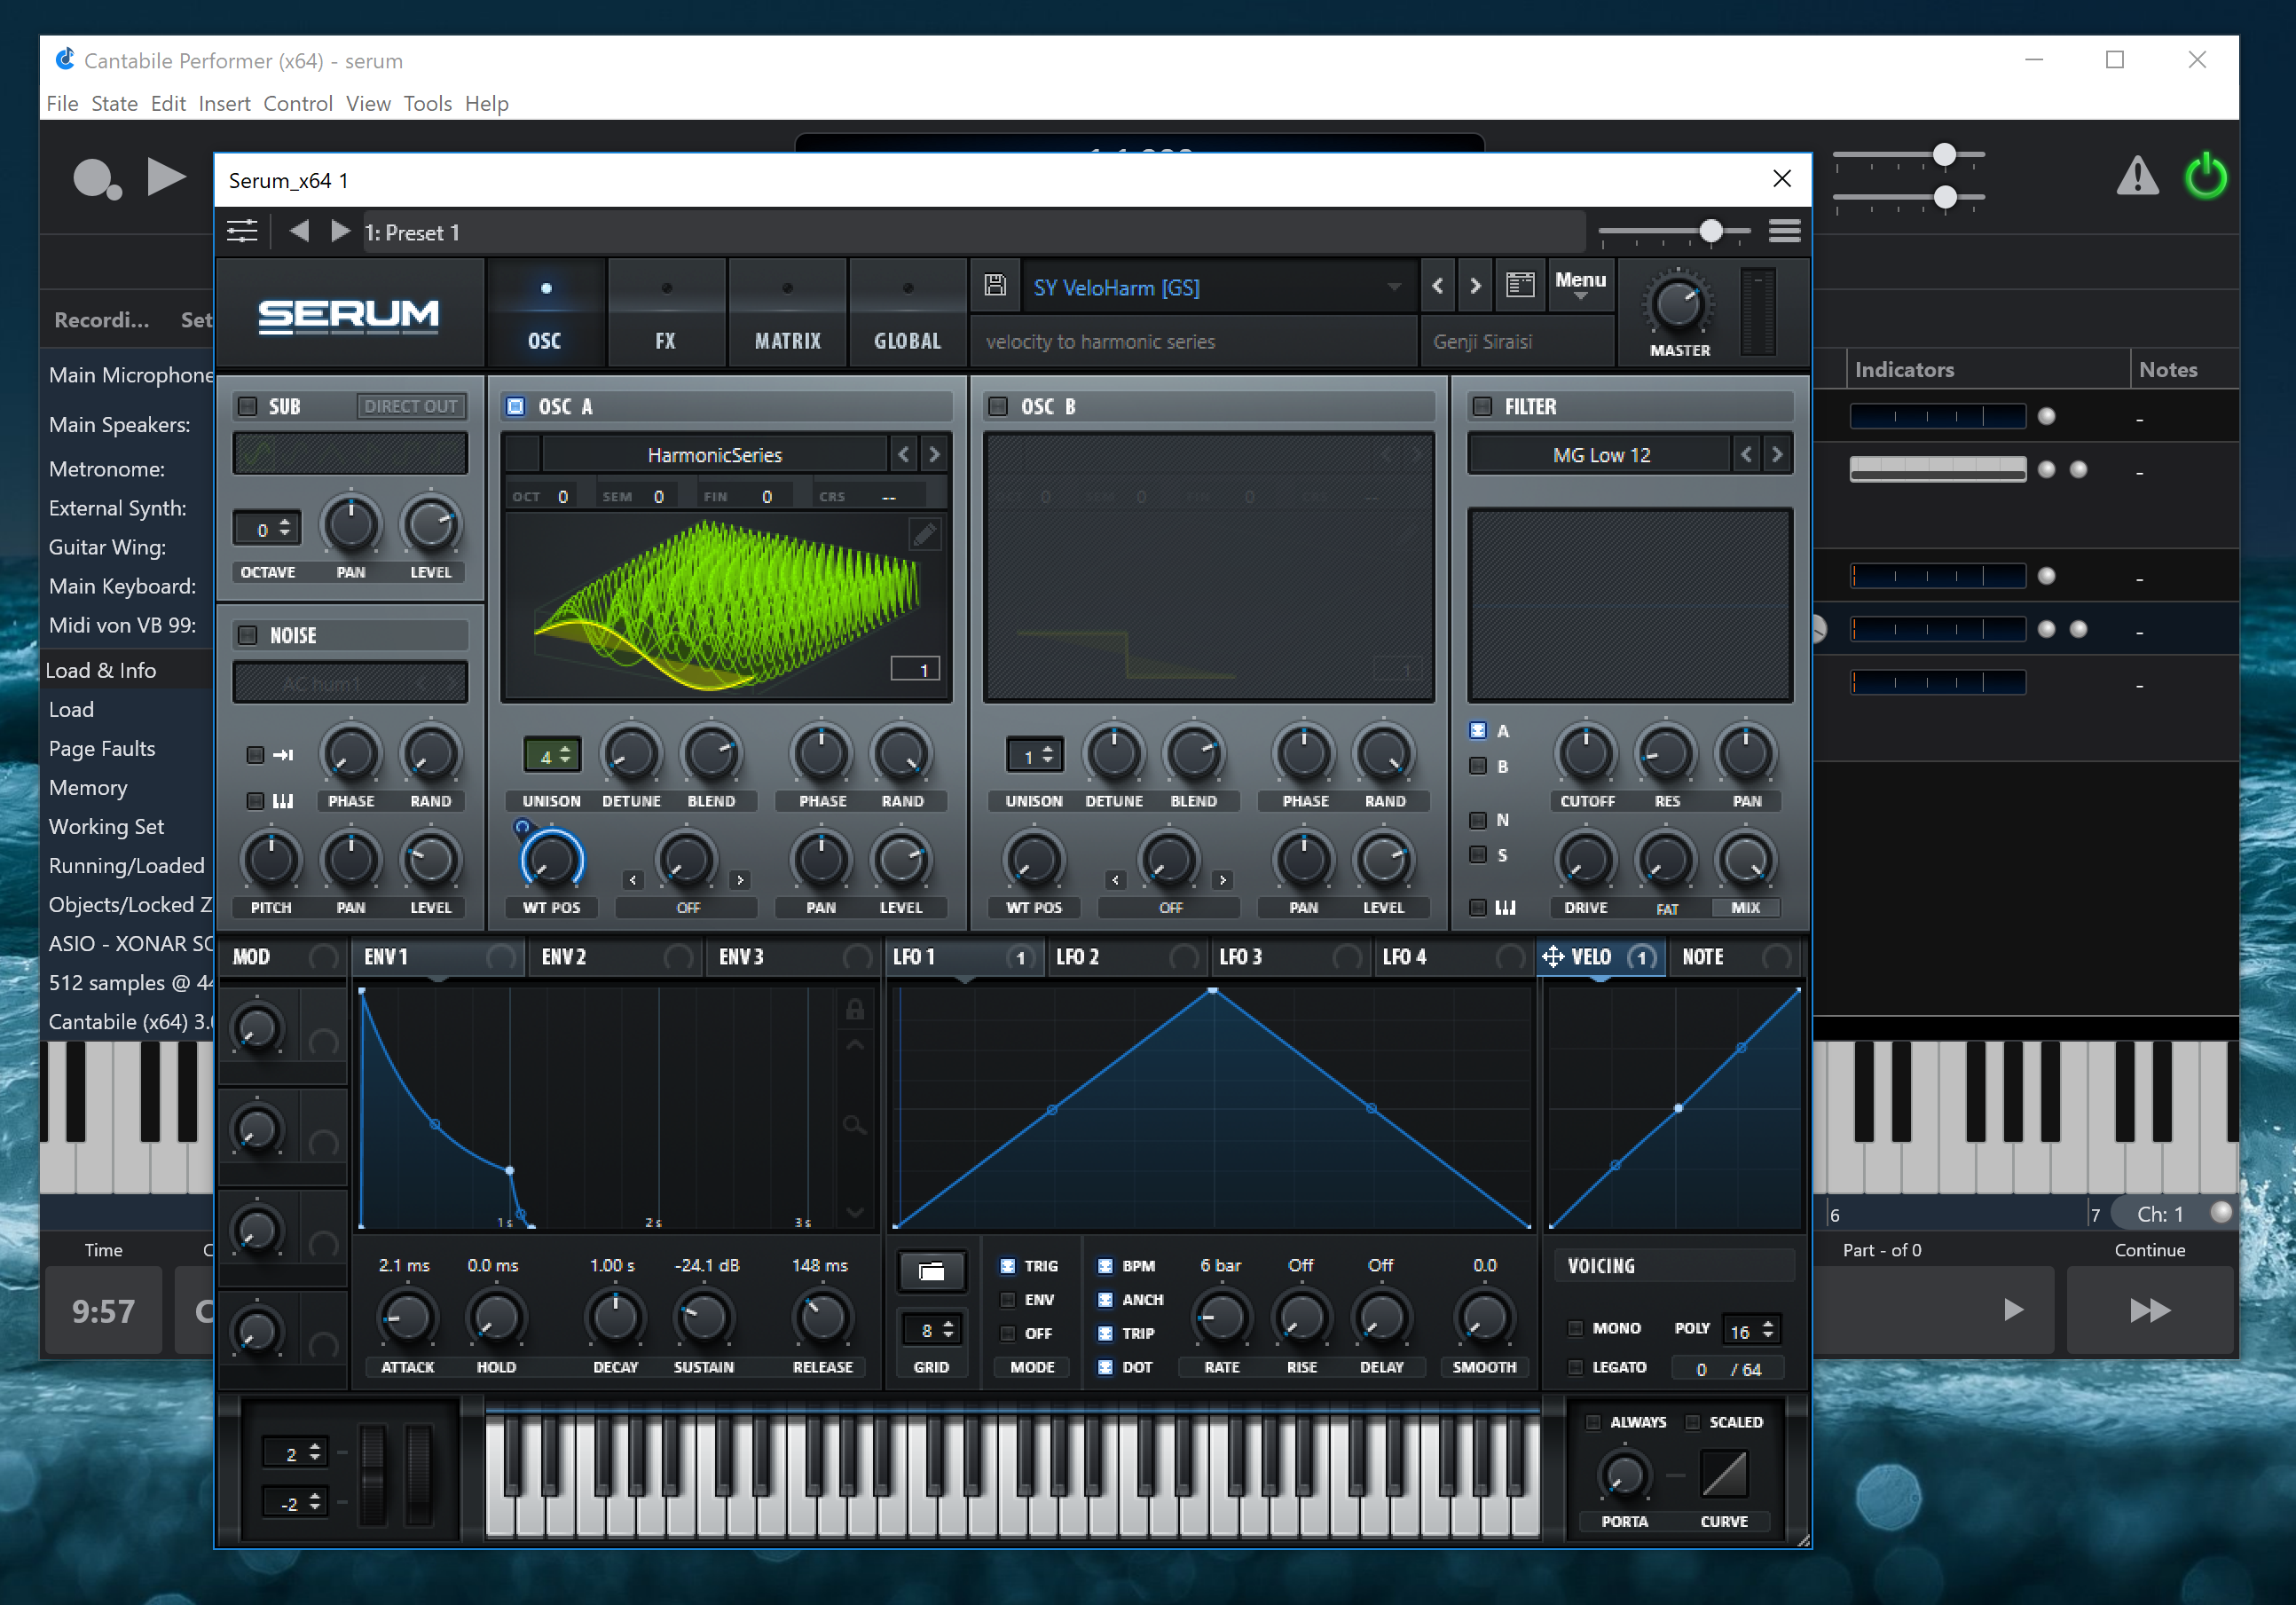Viewport: 2296px width, 1605px height.
Task: Open the Insert menu
Action: click(224, 103)
